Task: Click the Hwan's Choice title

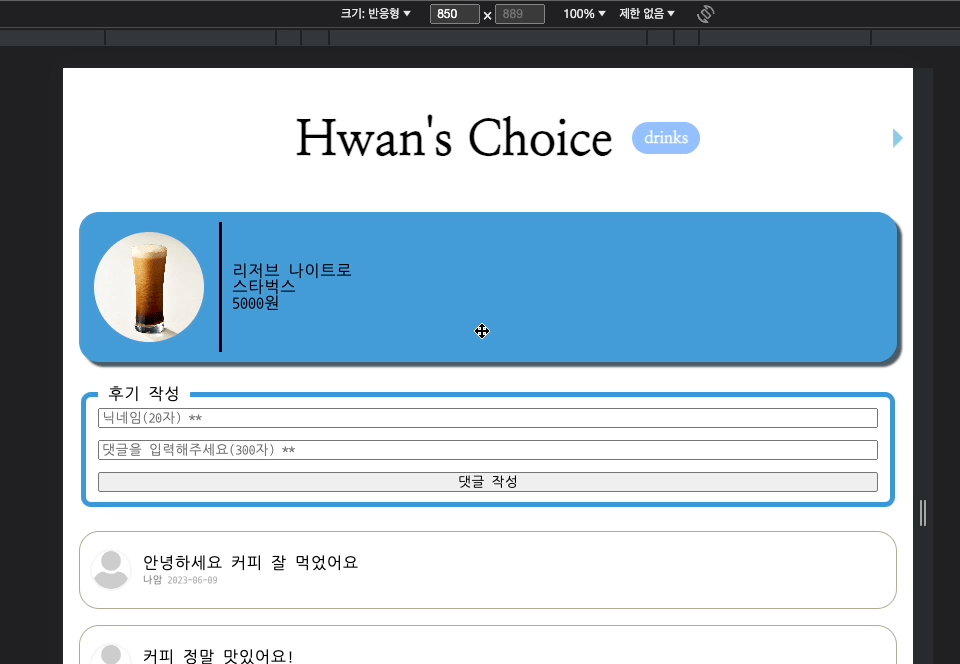Action: (x=454, y=138)
